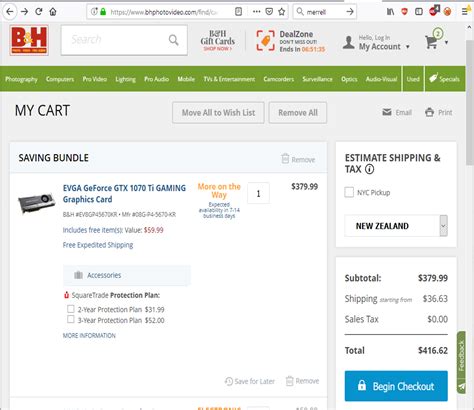Bookmark page with star icon

(x=282, y=12)
